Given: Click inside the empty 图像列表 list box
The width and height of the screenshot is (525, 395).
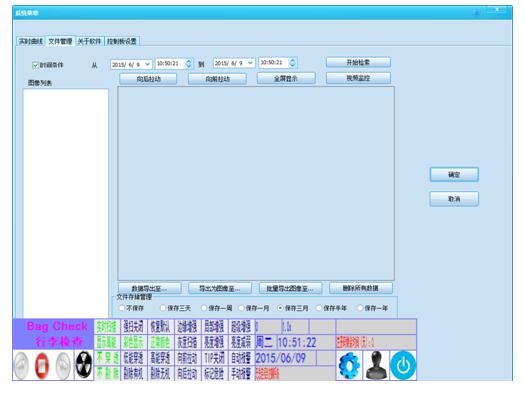Looking at the screenshot, I should pos(66,203).
